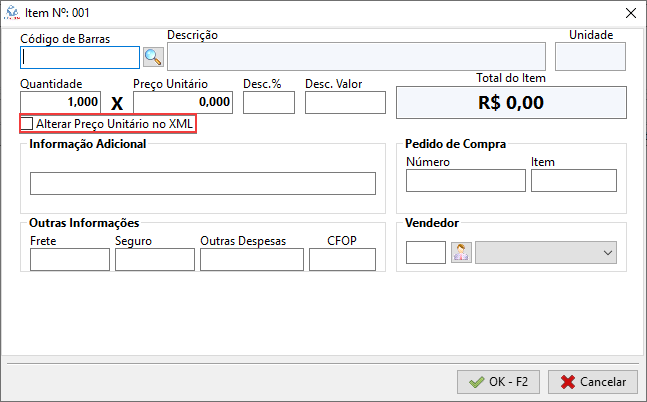
Task: Focus the Informação Adicional text box
Action: [202, 183]
